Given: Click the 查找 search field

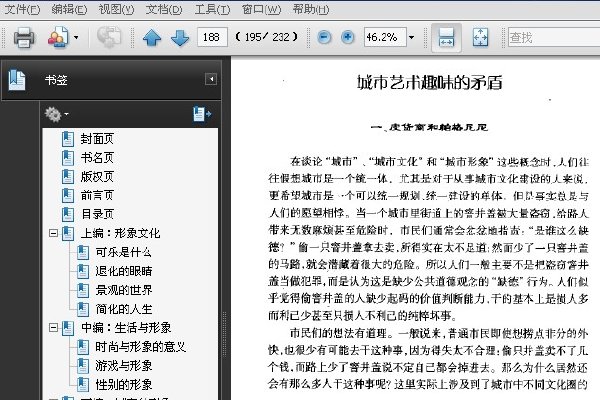Looking at the screenshot, I should coord(554,37).
